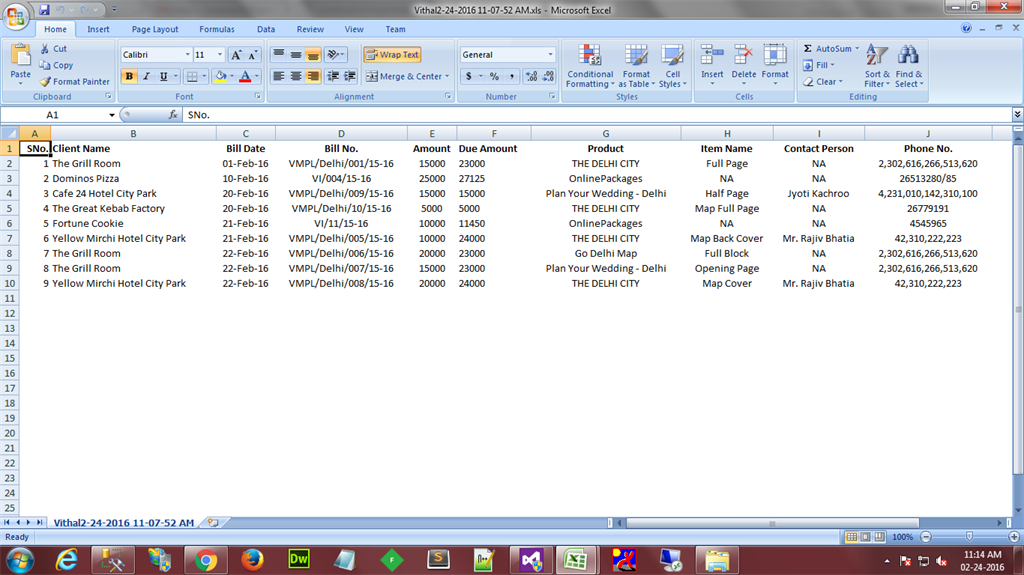Image resolution: width=1024 pixels, height=575 pixels.
Task: Decrease font size with Shrink Font
Action: pos(253,55)
